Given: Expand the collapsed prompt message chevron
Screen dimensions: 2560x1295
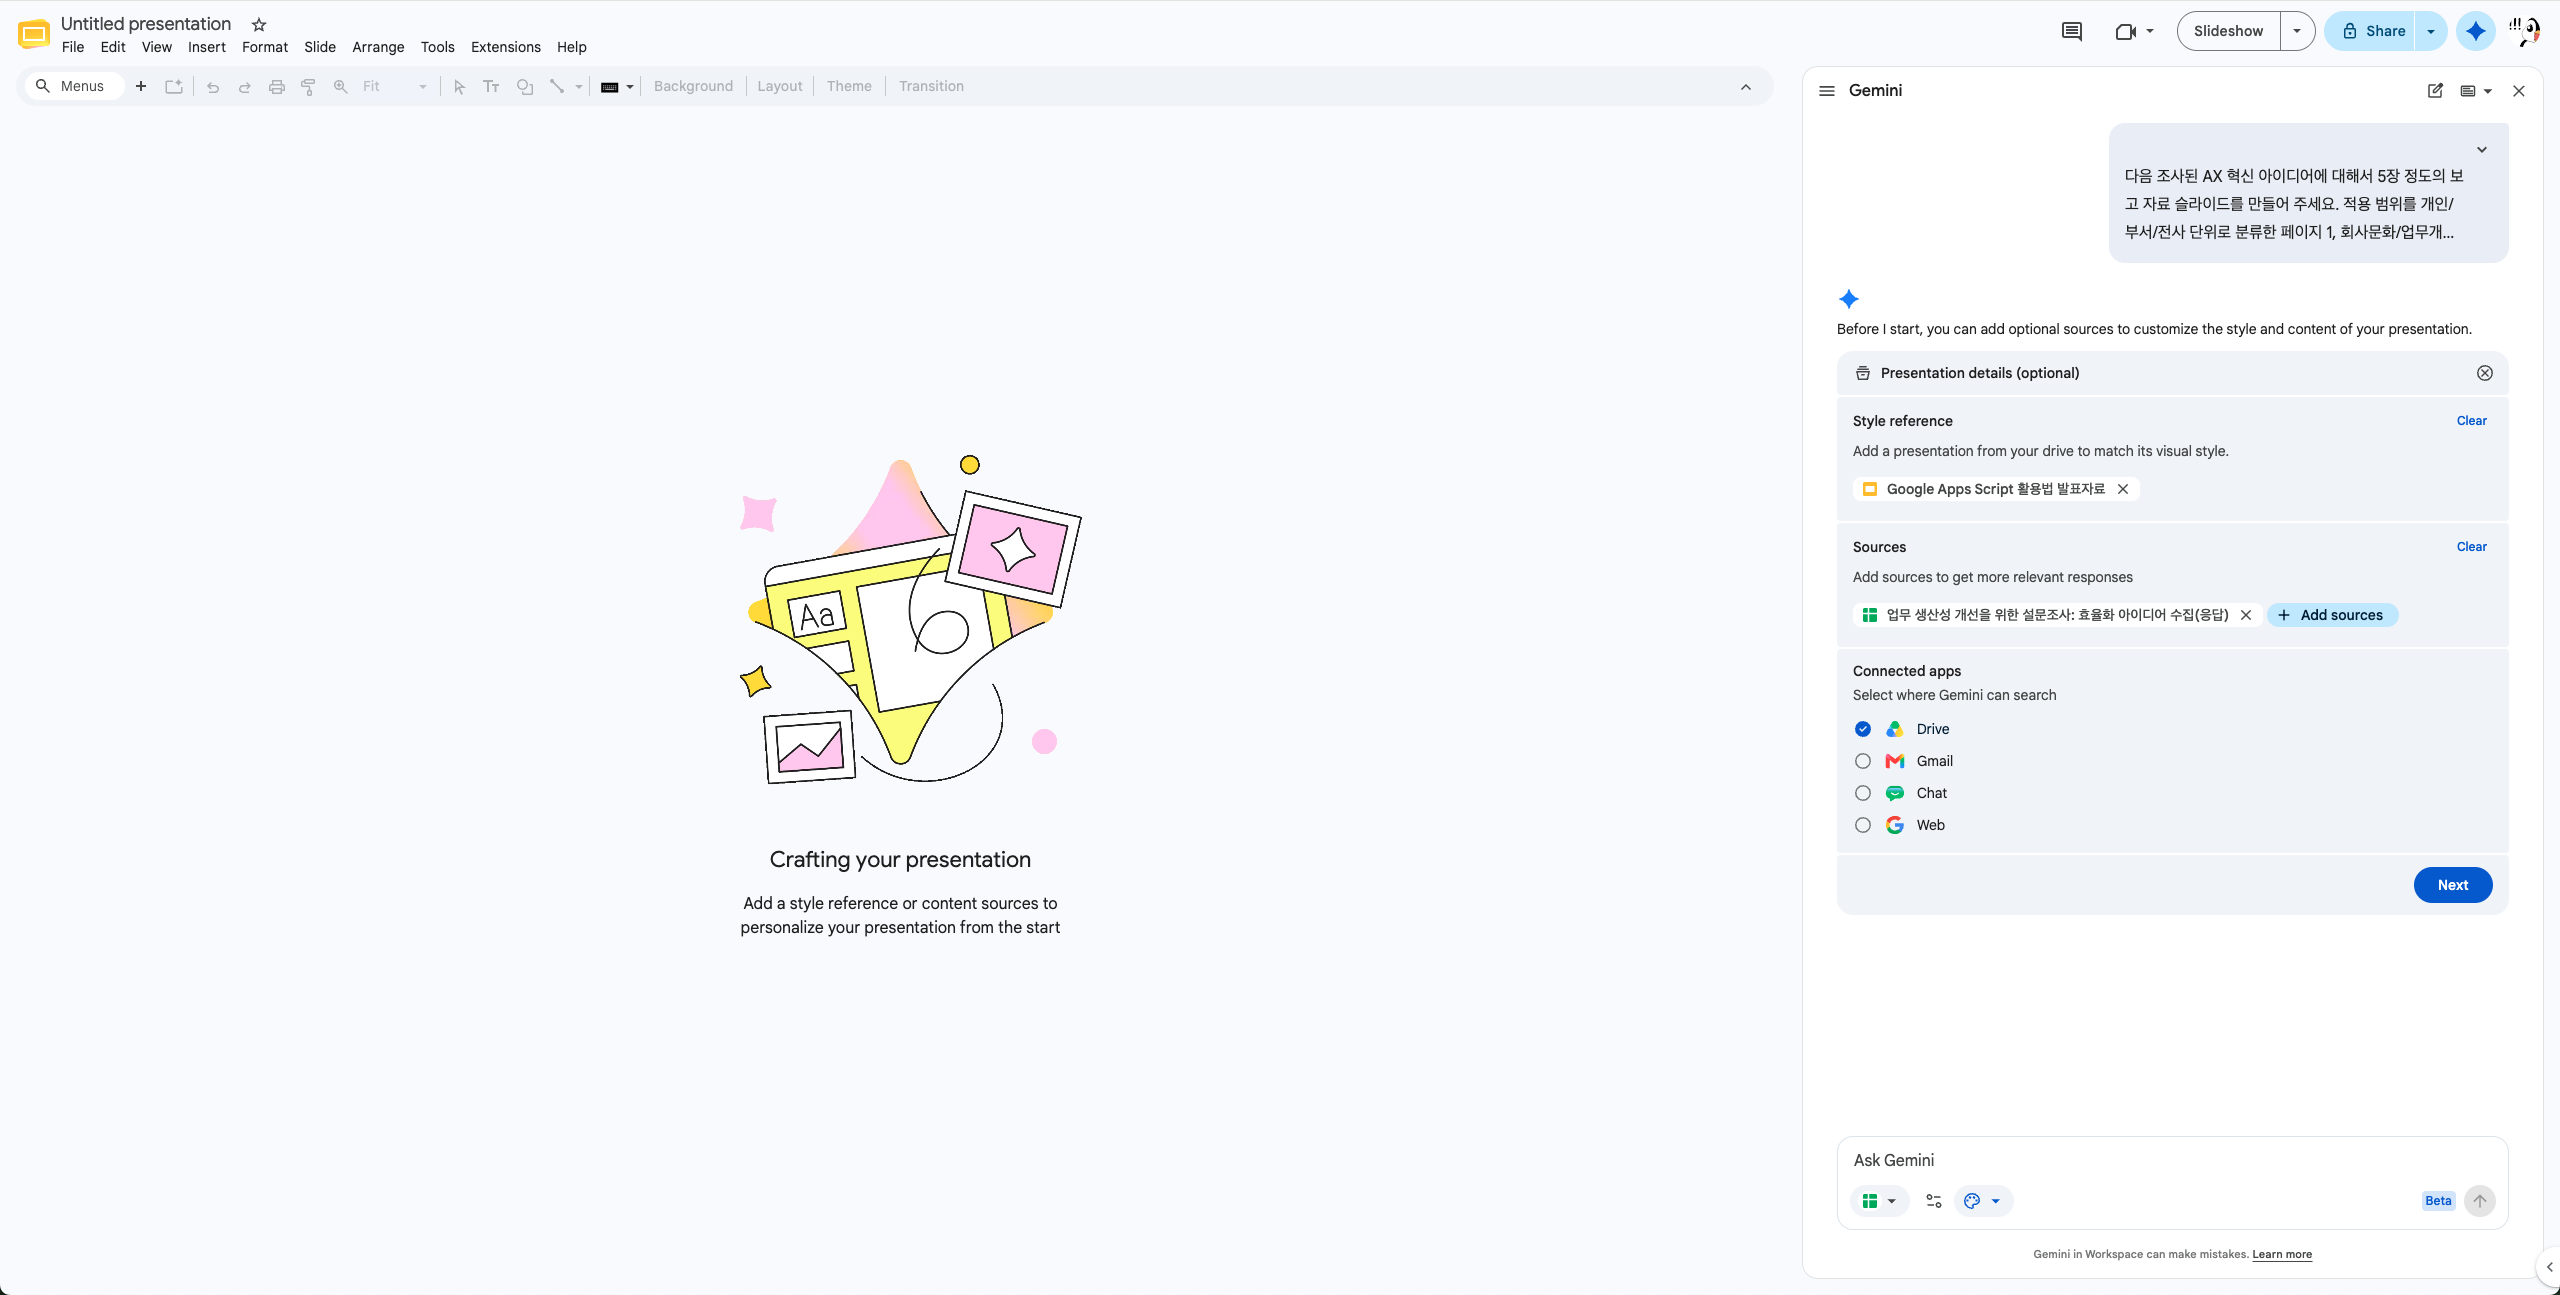Looking at the screenshot, I should pos(2481,150).
